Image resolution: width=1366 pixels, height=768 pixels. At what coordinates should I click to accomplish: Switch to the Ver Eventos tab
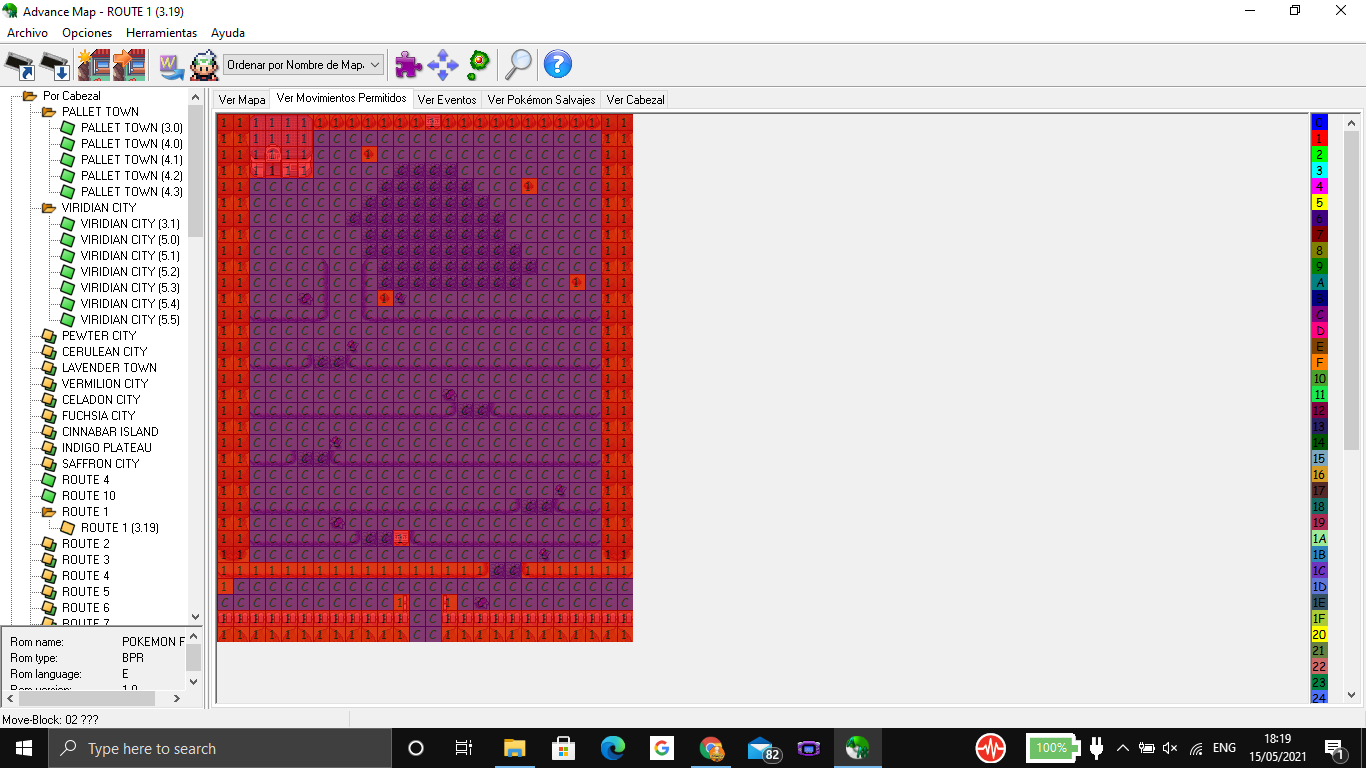click(447, 99)
